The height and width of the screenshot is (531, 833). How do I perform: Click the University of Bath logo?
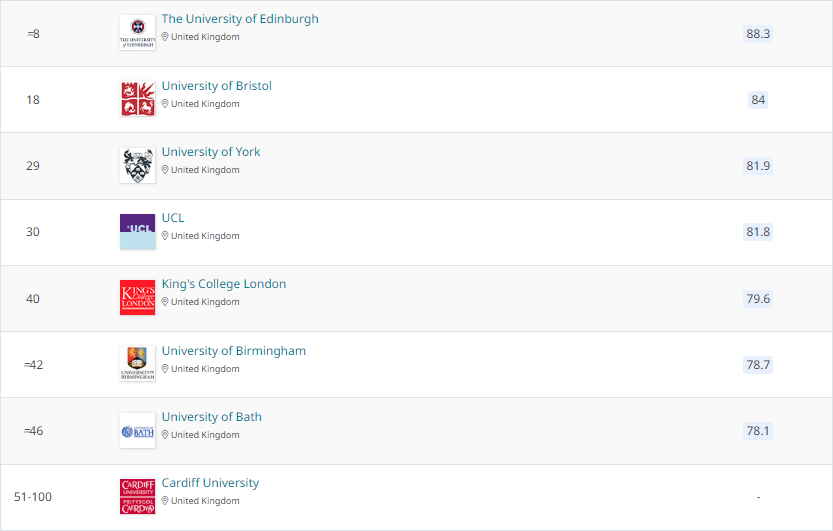click(x=137, y=430)
